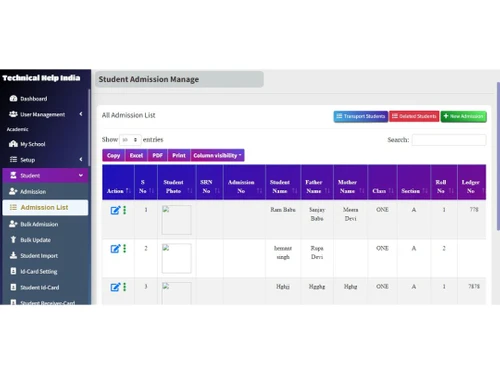Sort by Section column
The image size is (500, 375).
(x=414, y=183)
